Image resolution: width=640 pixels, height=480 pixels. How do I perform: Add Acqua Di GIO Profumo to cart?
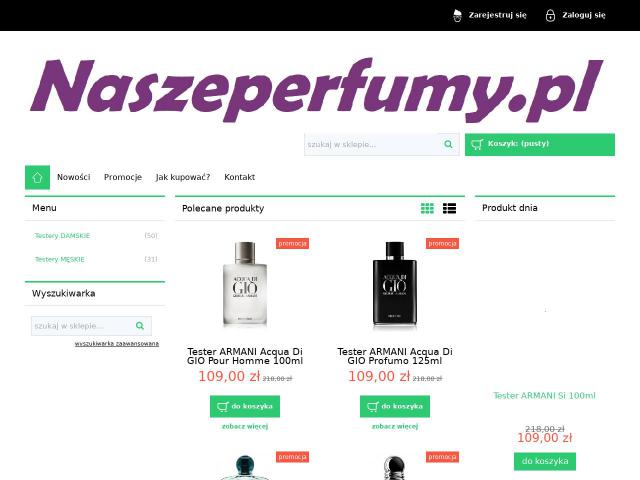coord(395,407)
